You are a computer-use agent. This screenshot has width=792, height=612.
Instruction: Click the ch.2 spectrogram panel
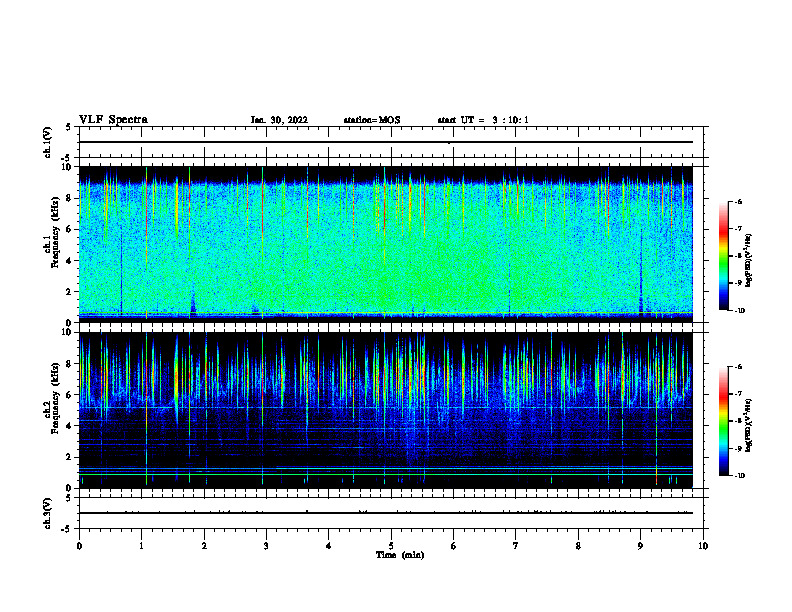(x=386, y=410)
